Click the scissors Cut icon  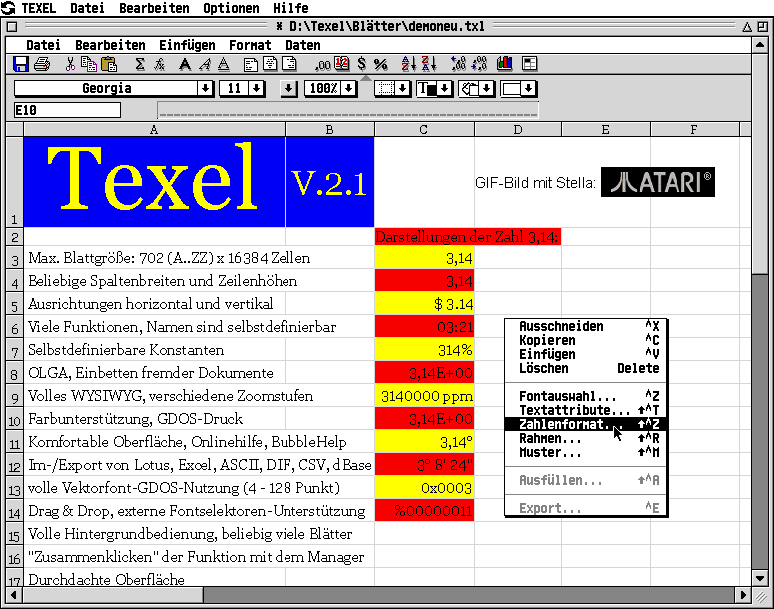(x=71, y=64)
